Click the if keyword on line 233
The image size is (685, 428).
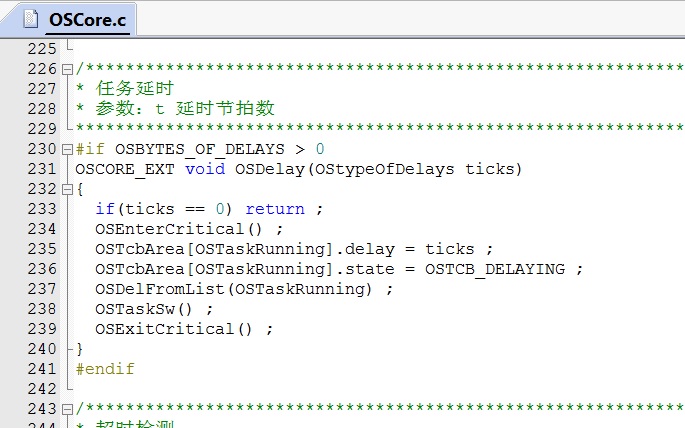[105, 209]
